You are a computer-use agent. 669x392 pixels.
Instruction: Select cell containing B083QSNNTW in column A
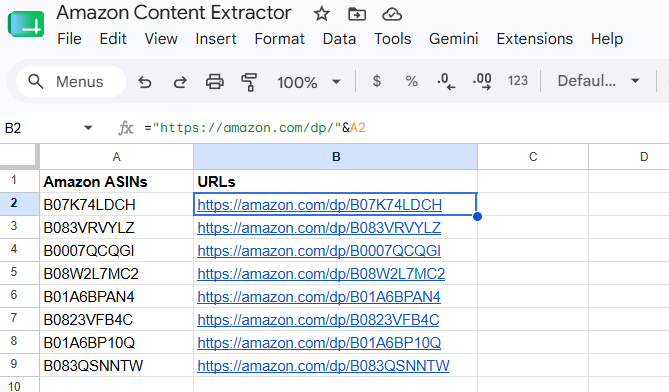116,366
